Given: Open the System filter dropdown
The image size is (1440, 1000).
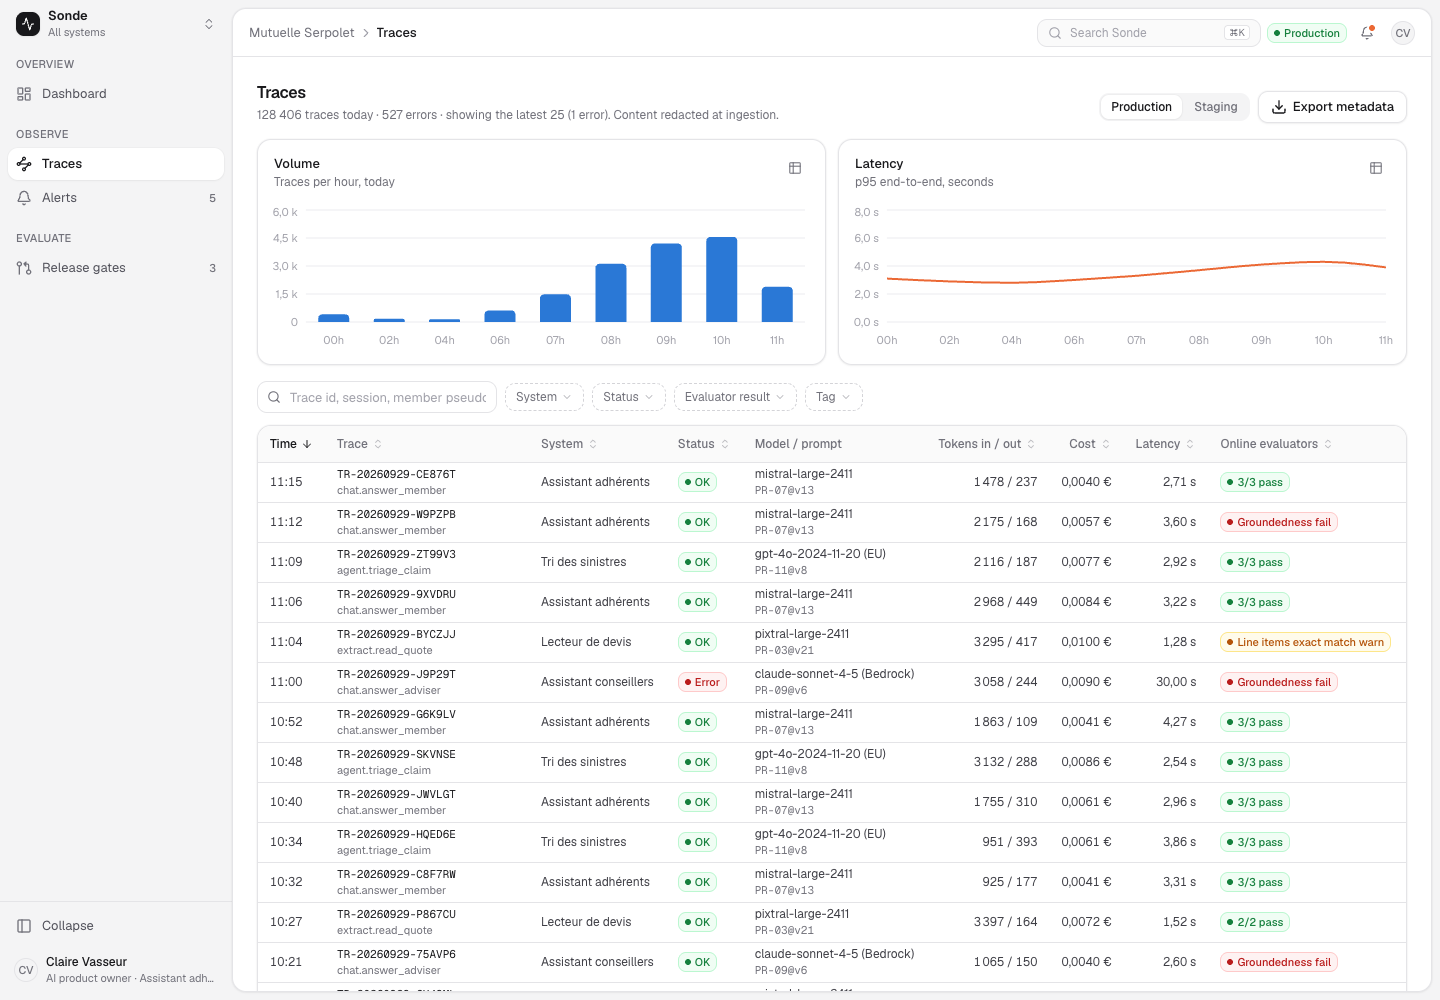Looking at the screenshot, I should (544, 397).
